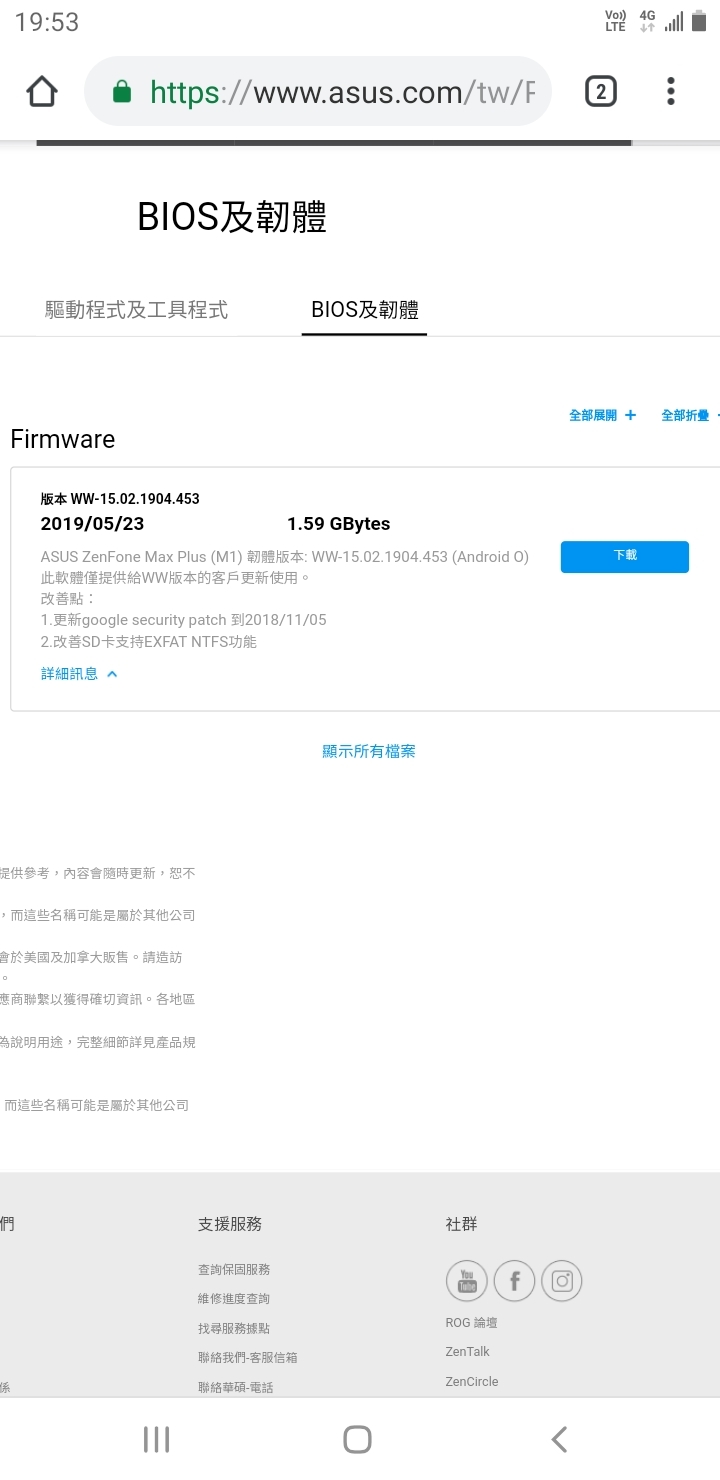The image size is (720, 1480).
Task: Open 查詢保固服務 footer link
Action: 234,1269
